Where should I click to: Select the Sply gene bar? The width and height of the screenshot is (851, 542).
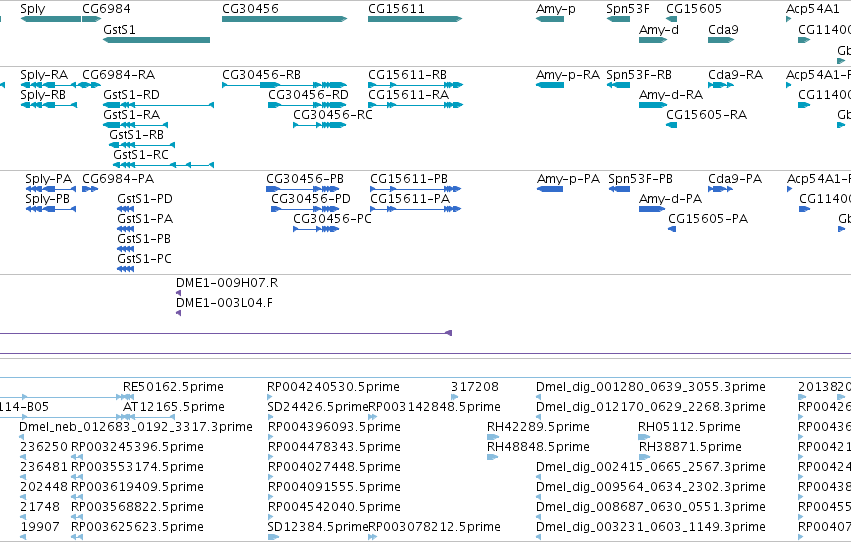tap(50, 19)
